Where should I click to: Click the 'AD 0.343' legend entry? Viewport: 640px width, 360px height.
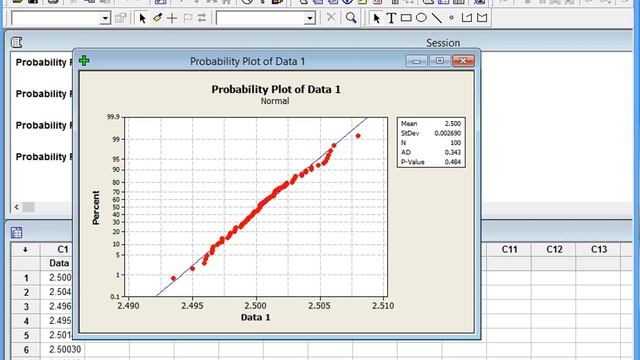pyautogui.click(x=431, y=153)
